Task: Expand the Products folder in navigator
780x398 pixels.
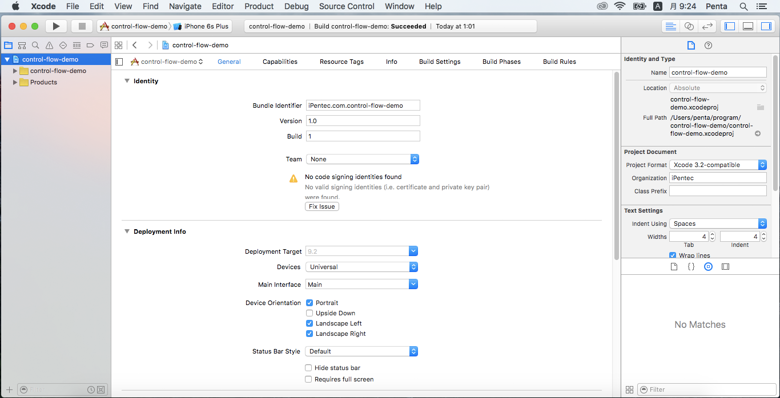Action: coord(15,82)
